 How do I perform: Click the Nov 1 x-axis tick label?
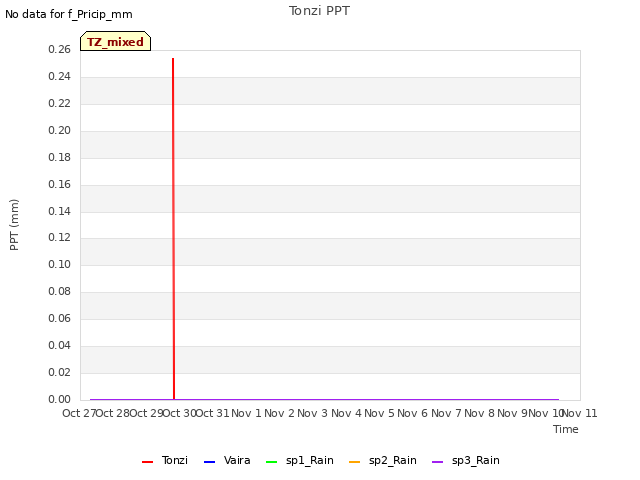(x=246, y=413)
